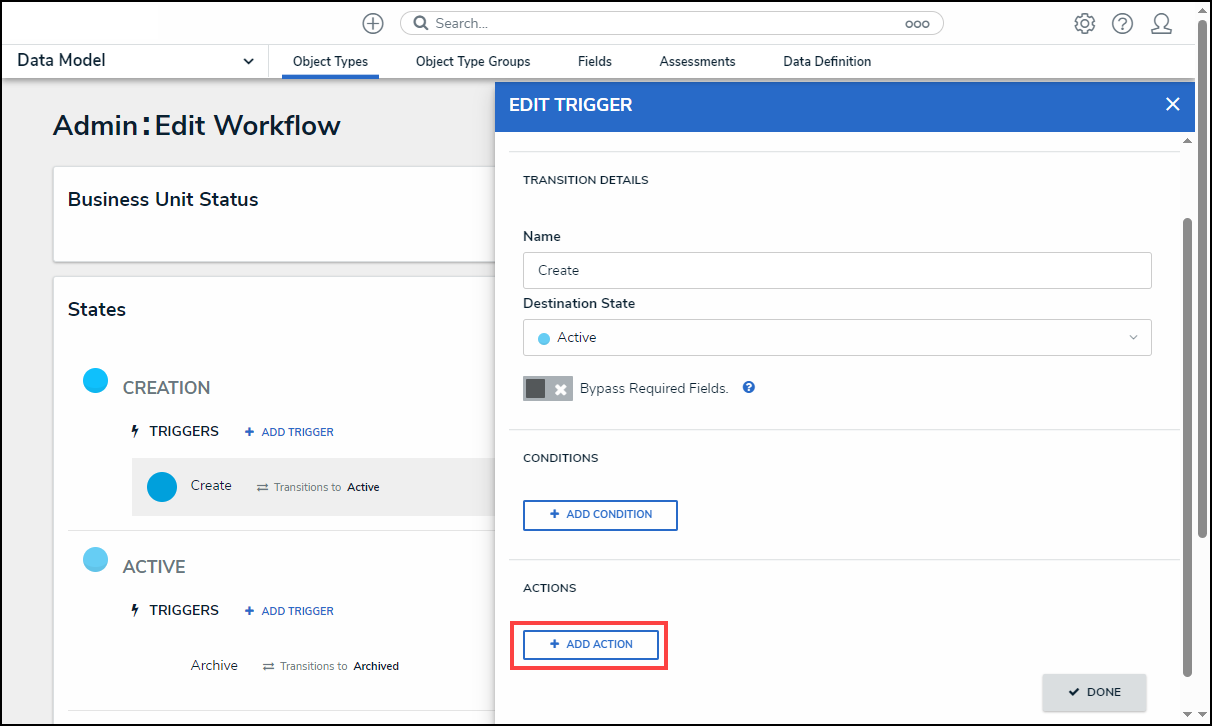The width and height of the screenshot is (1212, 726).
Task: Open the Assessments tab
Action: pos(697,61)
